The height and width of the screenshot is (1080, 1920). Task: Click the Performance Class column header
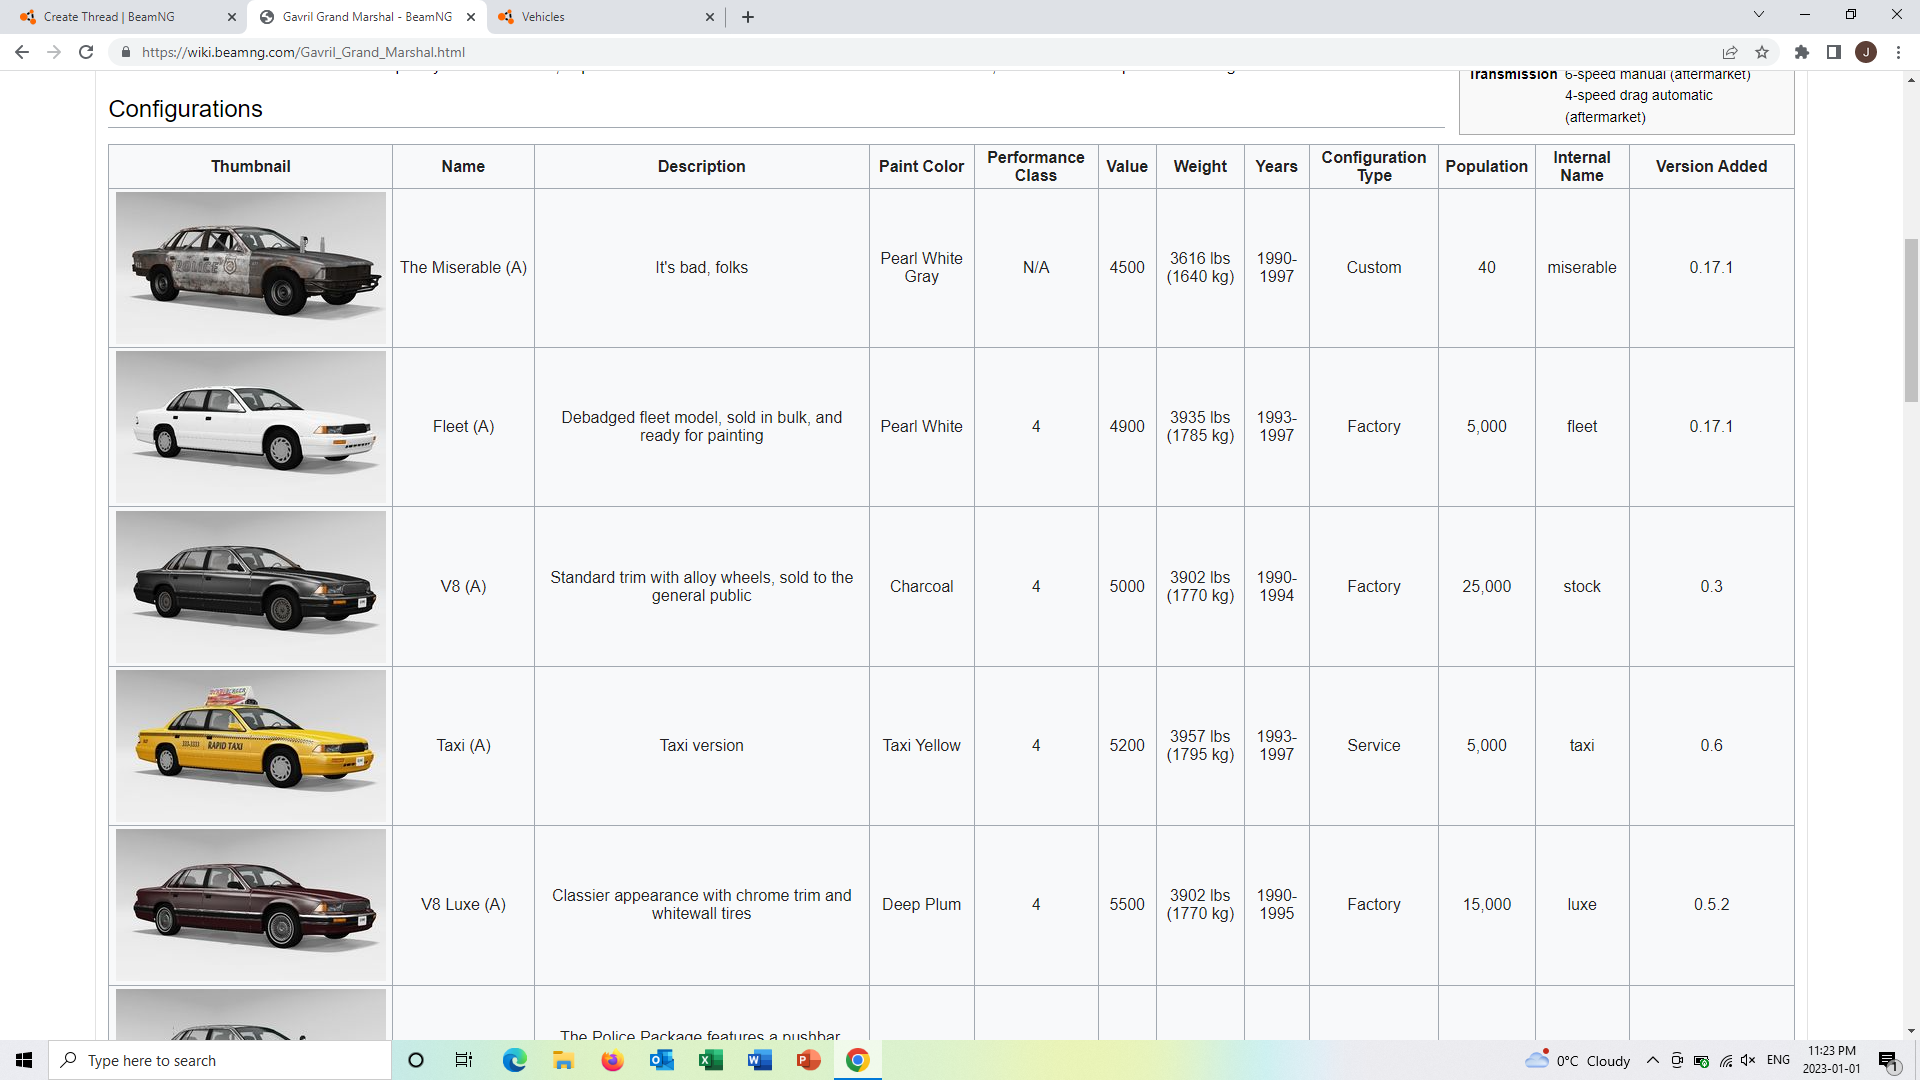point(1036,166)
